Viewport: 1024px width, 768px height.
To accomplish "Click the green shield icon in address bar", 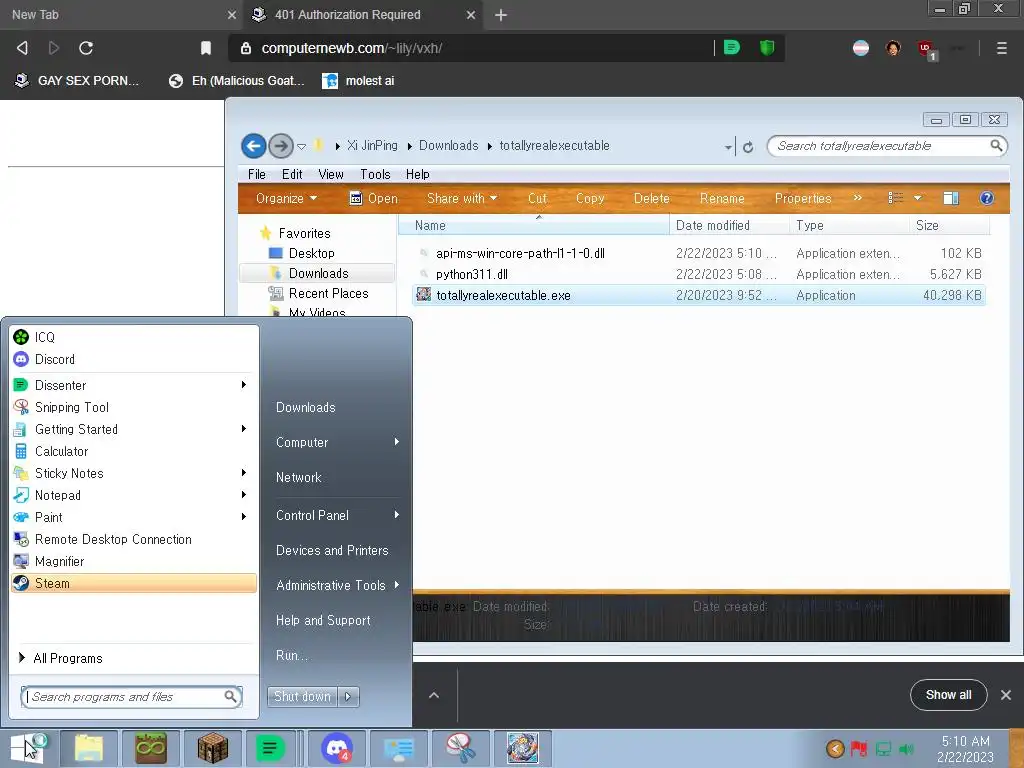I will (767, 48).
